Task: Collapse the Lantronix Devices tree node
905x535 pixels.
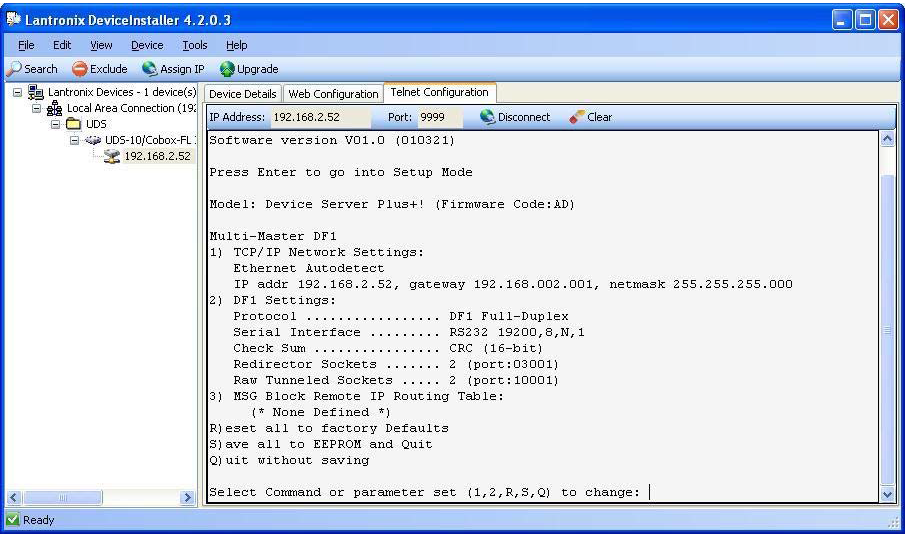Action: coord(17,92)
